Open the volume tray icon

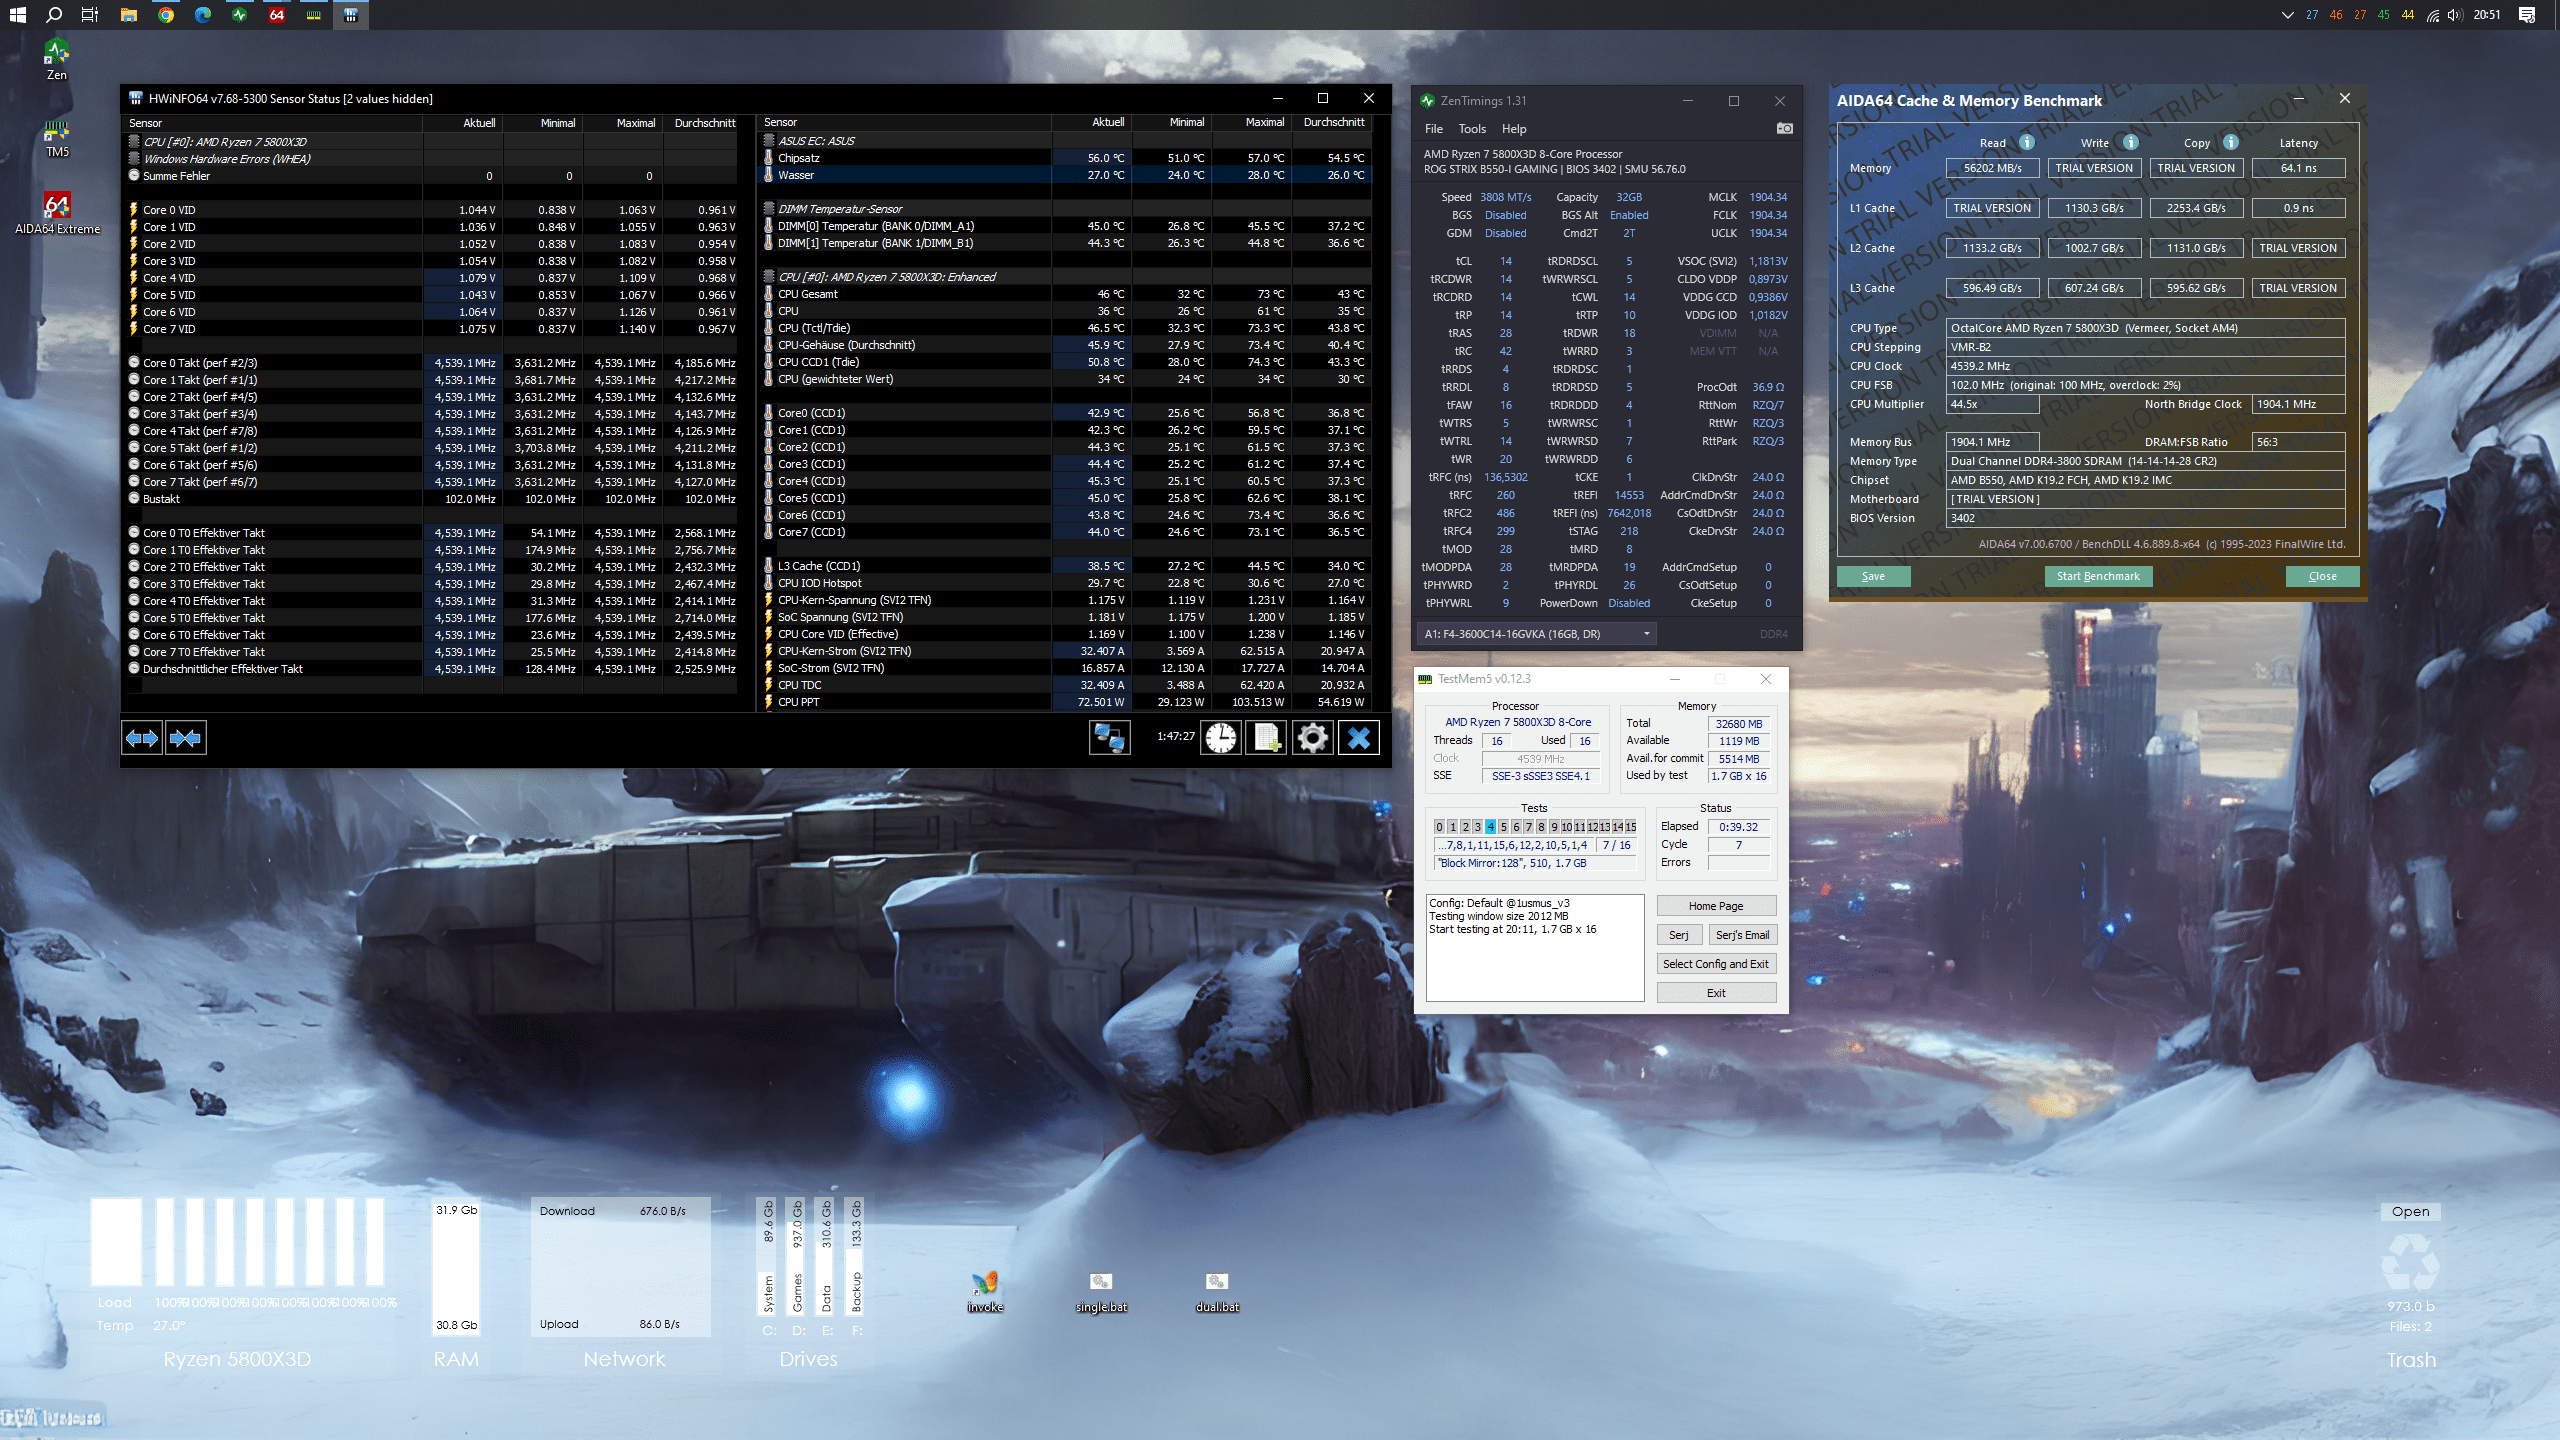click(2454, 15)
